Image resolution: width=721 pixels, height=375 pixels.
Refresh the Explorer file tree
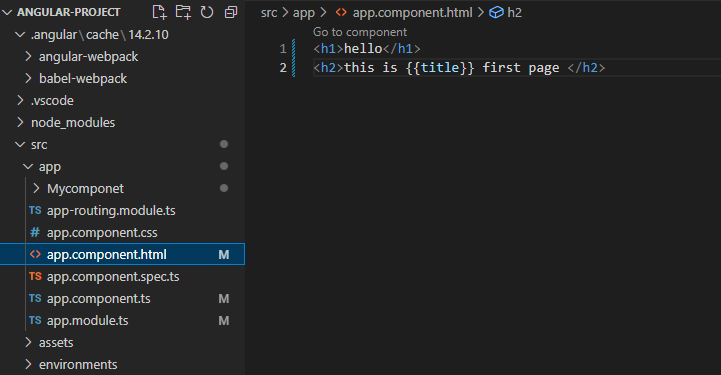click(x=207, y=12)
